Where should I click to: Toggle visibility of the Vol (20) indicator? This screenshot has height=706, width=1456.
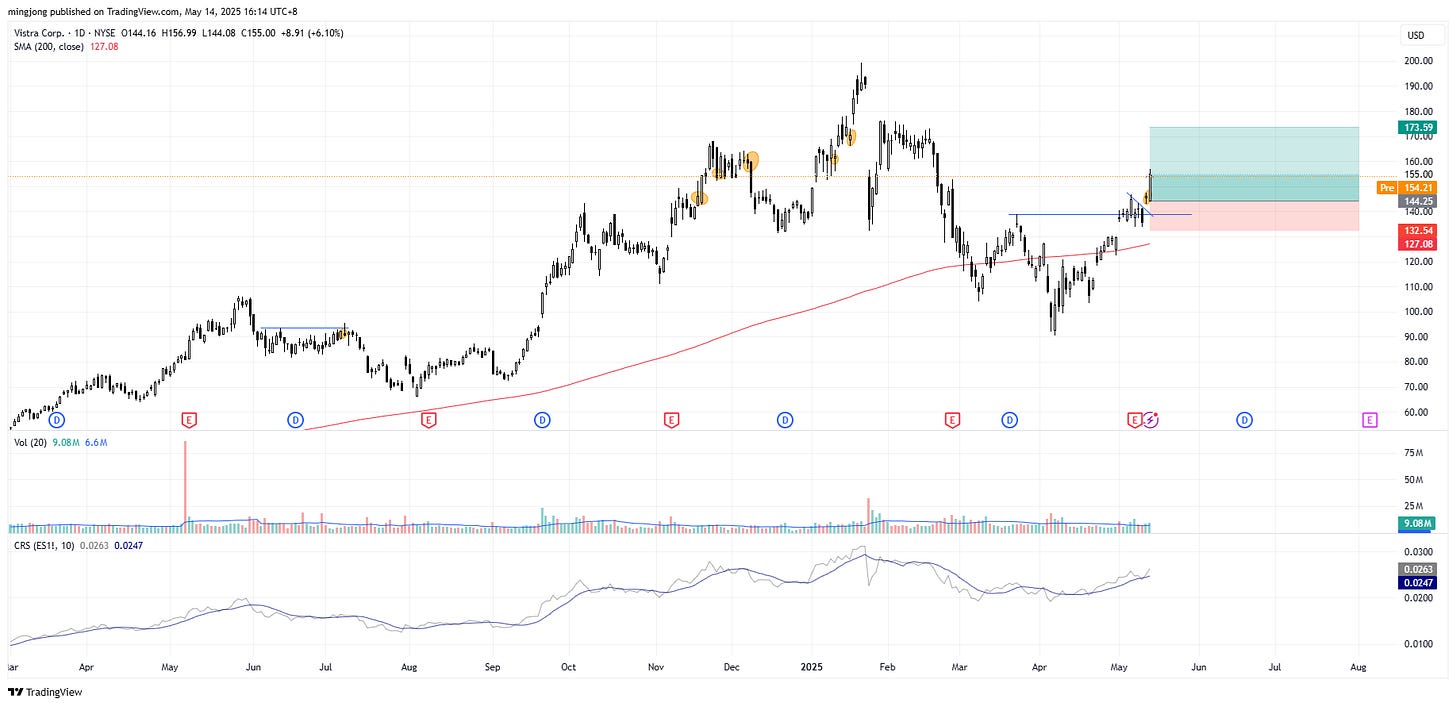(30, 441)
